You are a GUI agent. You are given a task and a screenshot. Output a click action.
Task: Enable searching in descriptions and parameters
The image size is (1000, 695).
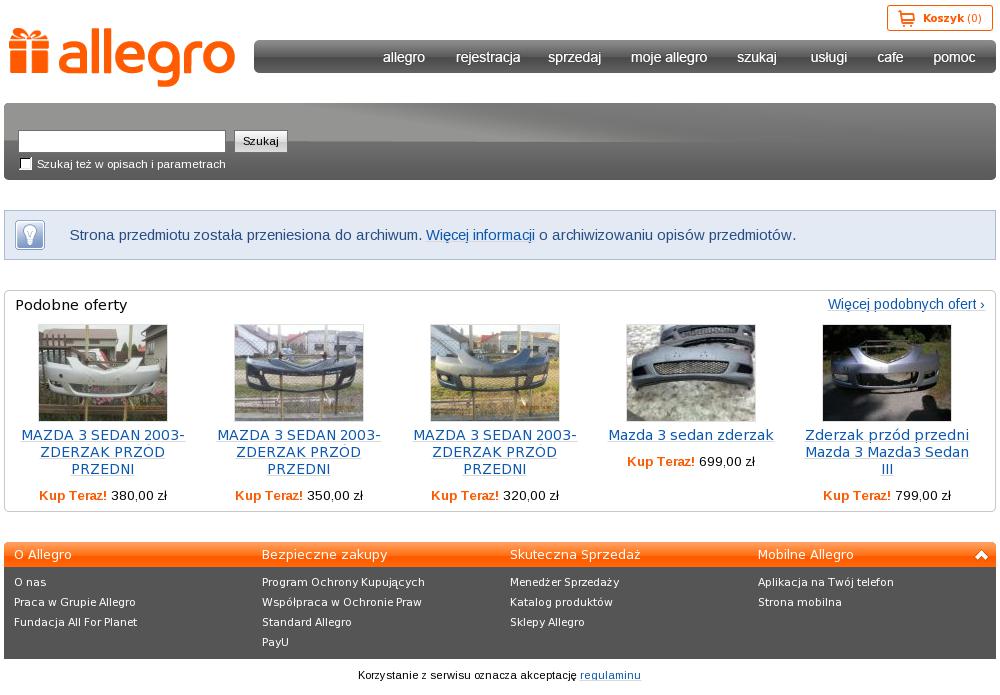[26, 164]
